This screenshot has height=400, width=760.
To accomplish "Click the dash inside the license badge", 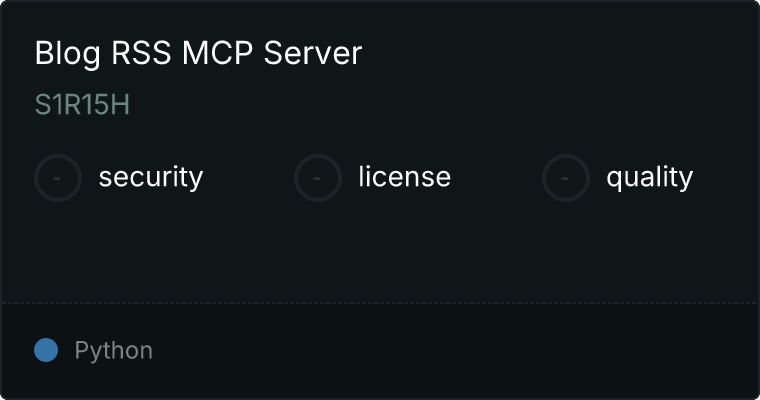I will coord(317,178).
